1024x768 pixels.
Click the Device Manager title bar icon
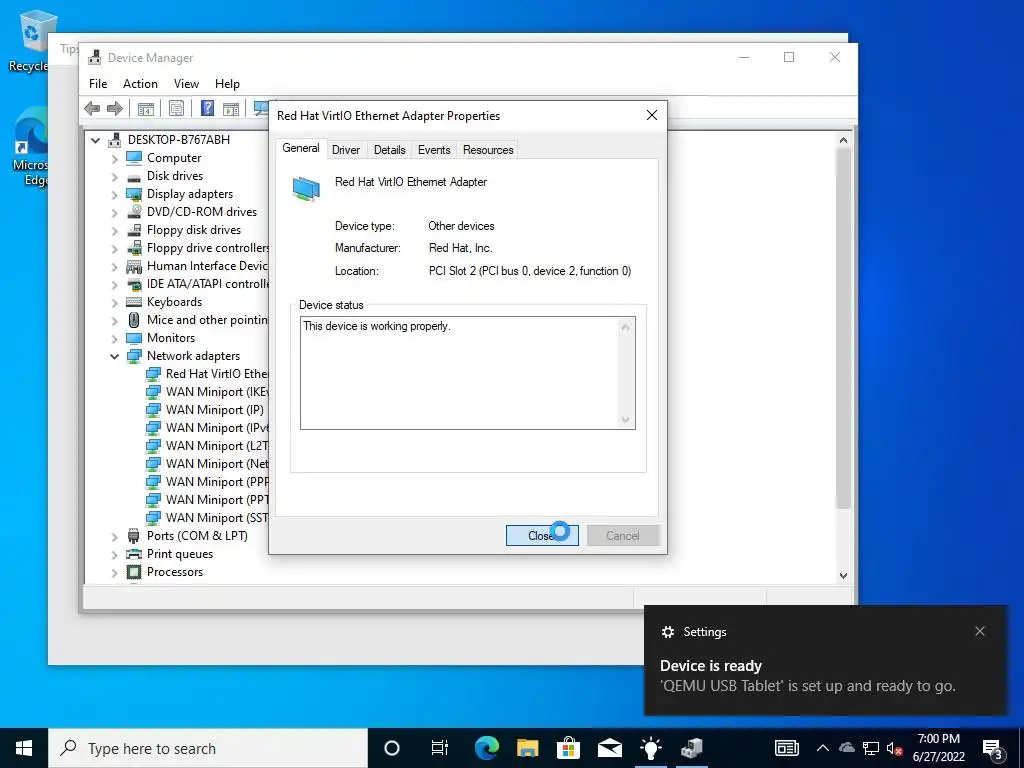tap(95, 57)
